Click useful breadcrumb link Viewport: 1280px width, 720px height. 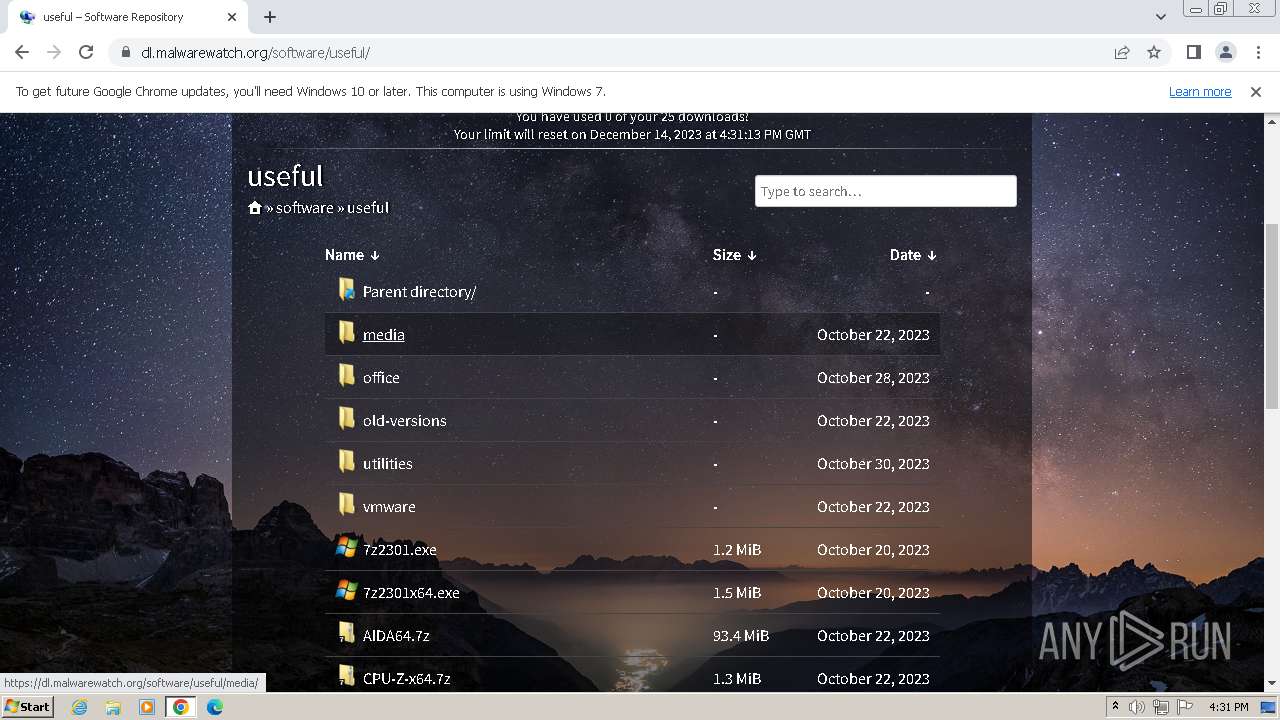click(x=368, y=208)
